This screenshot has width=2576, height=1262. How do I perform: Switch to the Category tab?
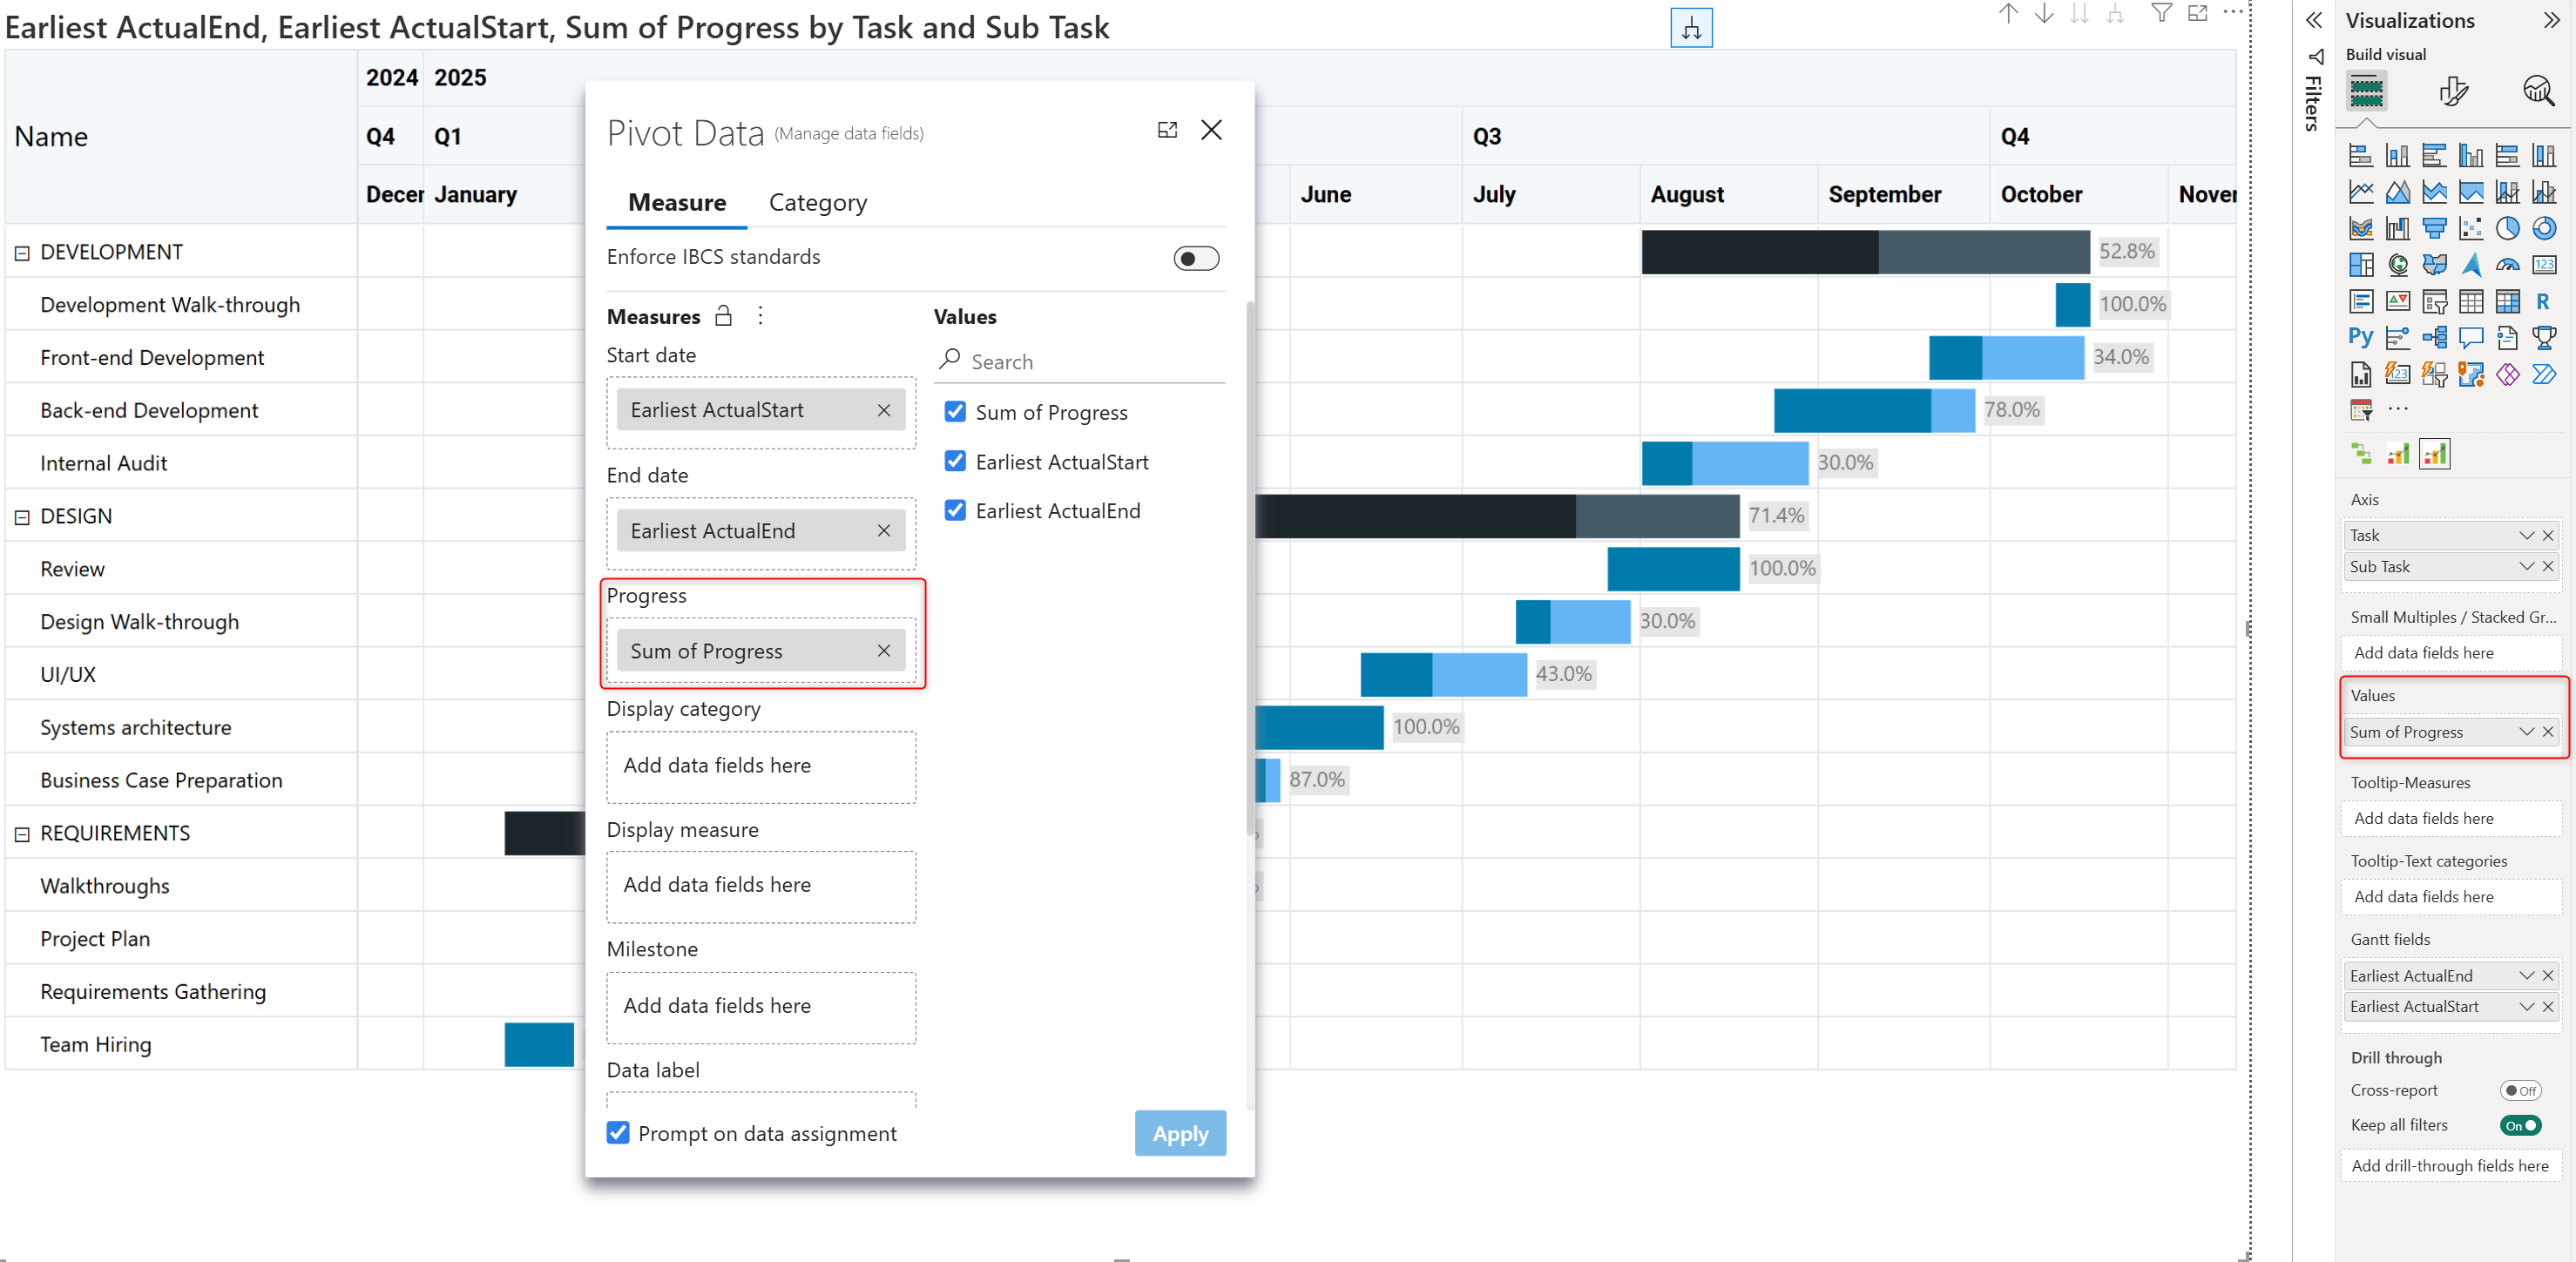tap(817, 203)
